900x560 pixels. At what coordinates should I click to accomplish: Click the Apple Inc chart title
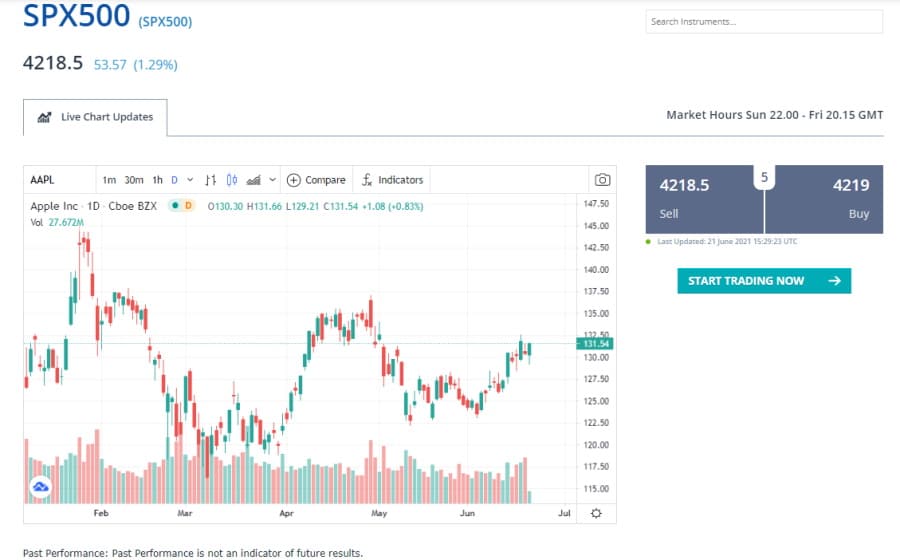[x=94, y=206]
